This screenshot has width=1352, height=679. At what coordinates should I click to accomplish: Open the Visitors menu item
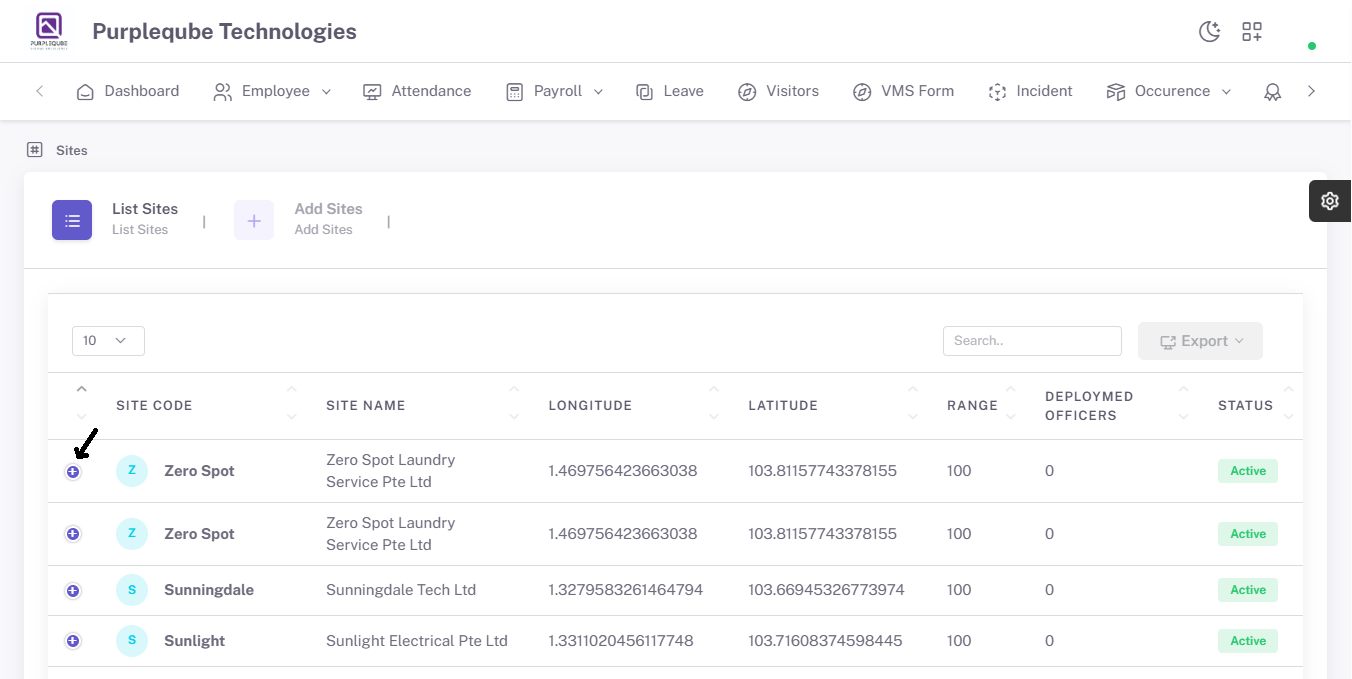coord(778,91)
